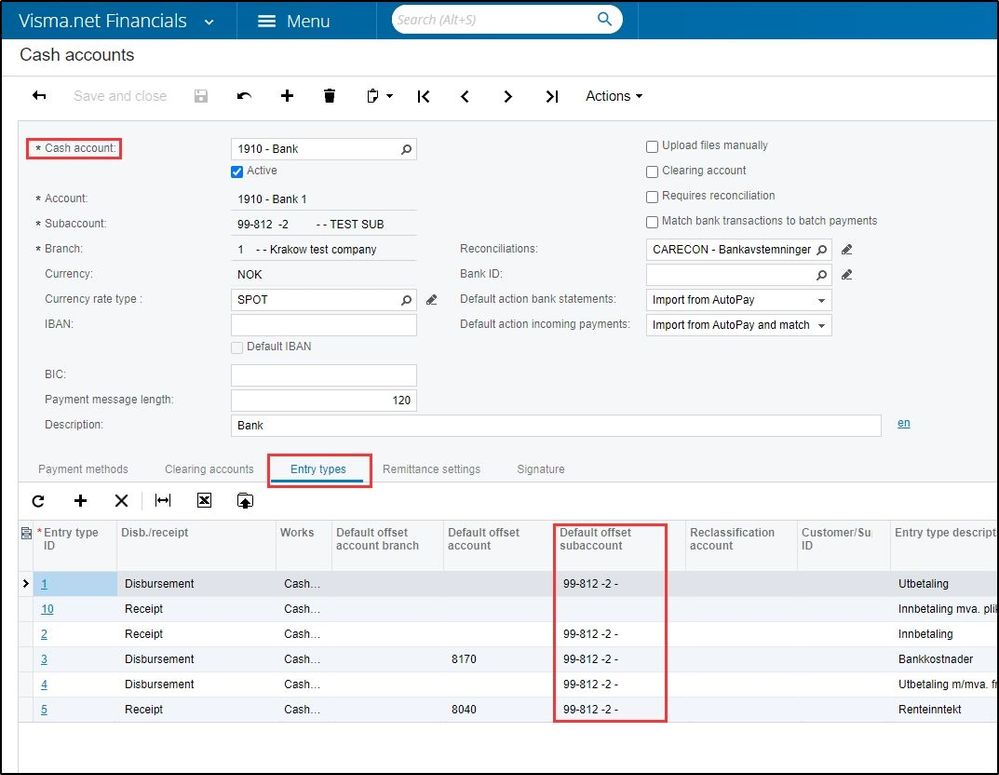
Task: Export entry types grid to Excel
Action: coord(204,501)
